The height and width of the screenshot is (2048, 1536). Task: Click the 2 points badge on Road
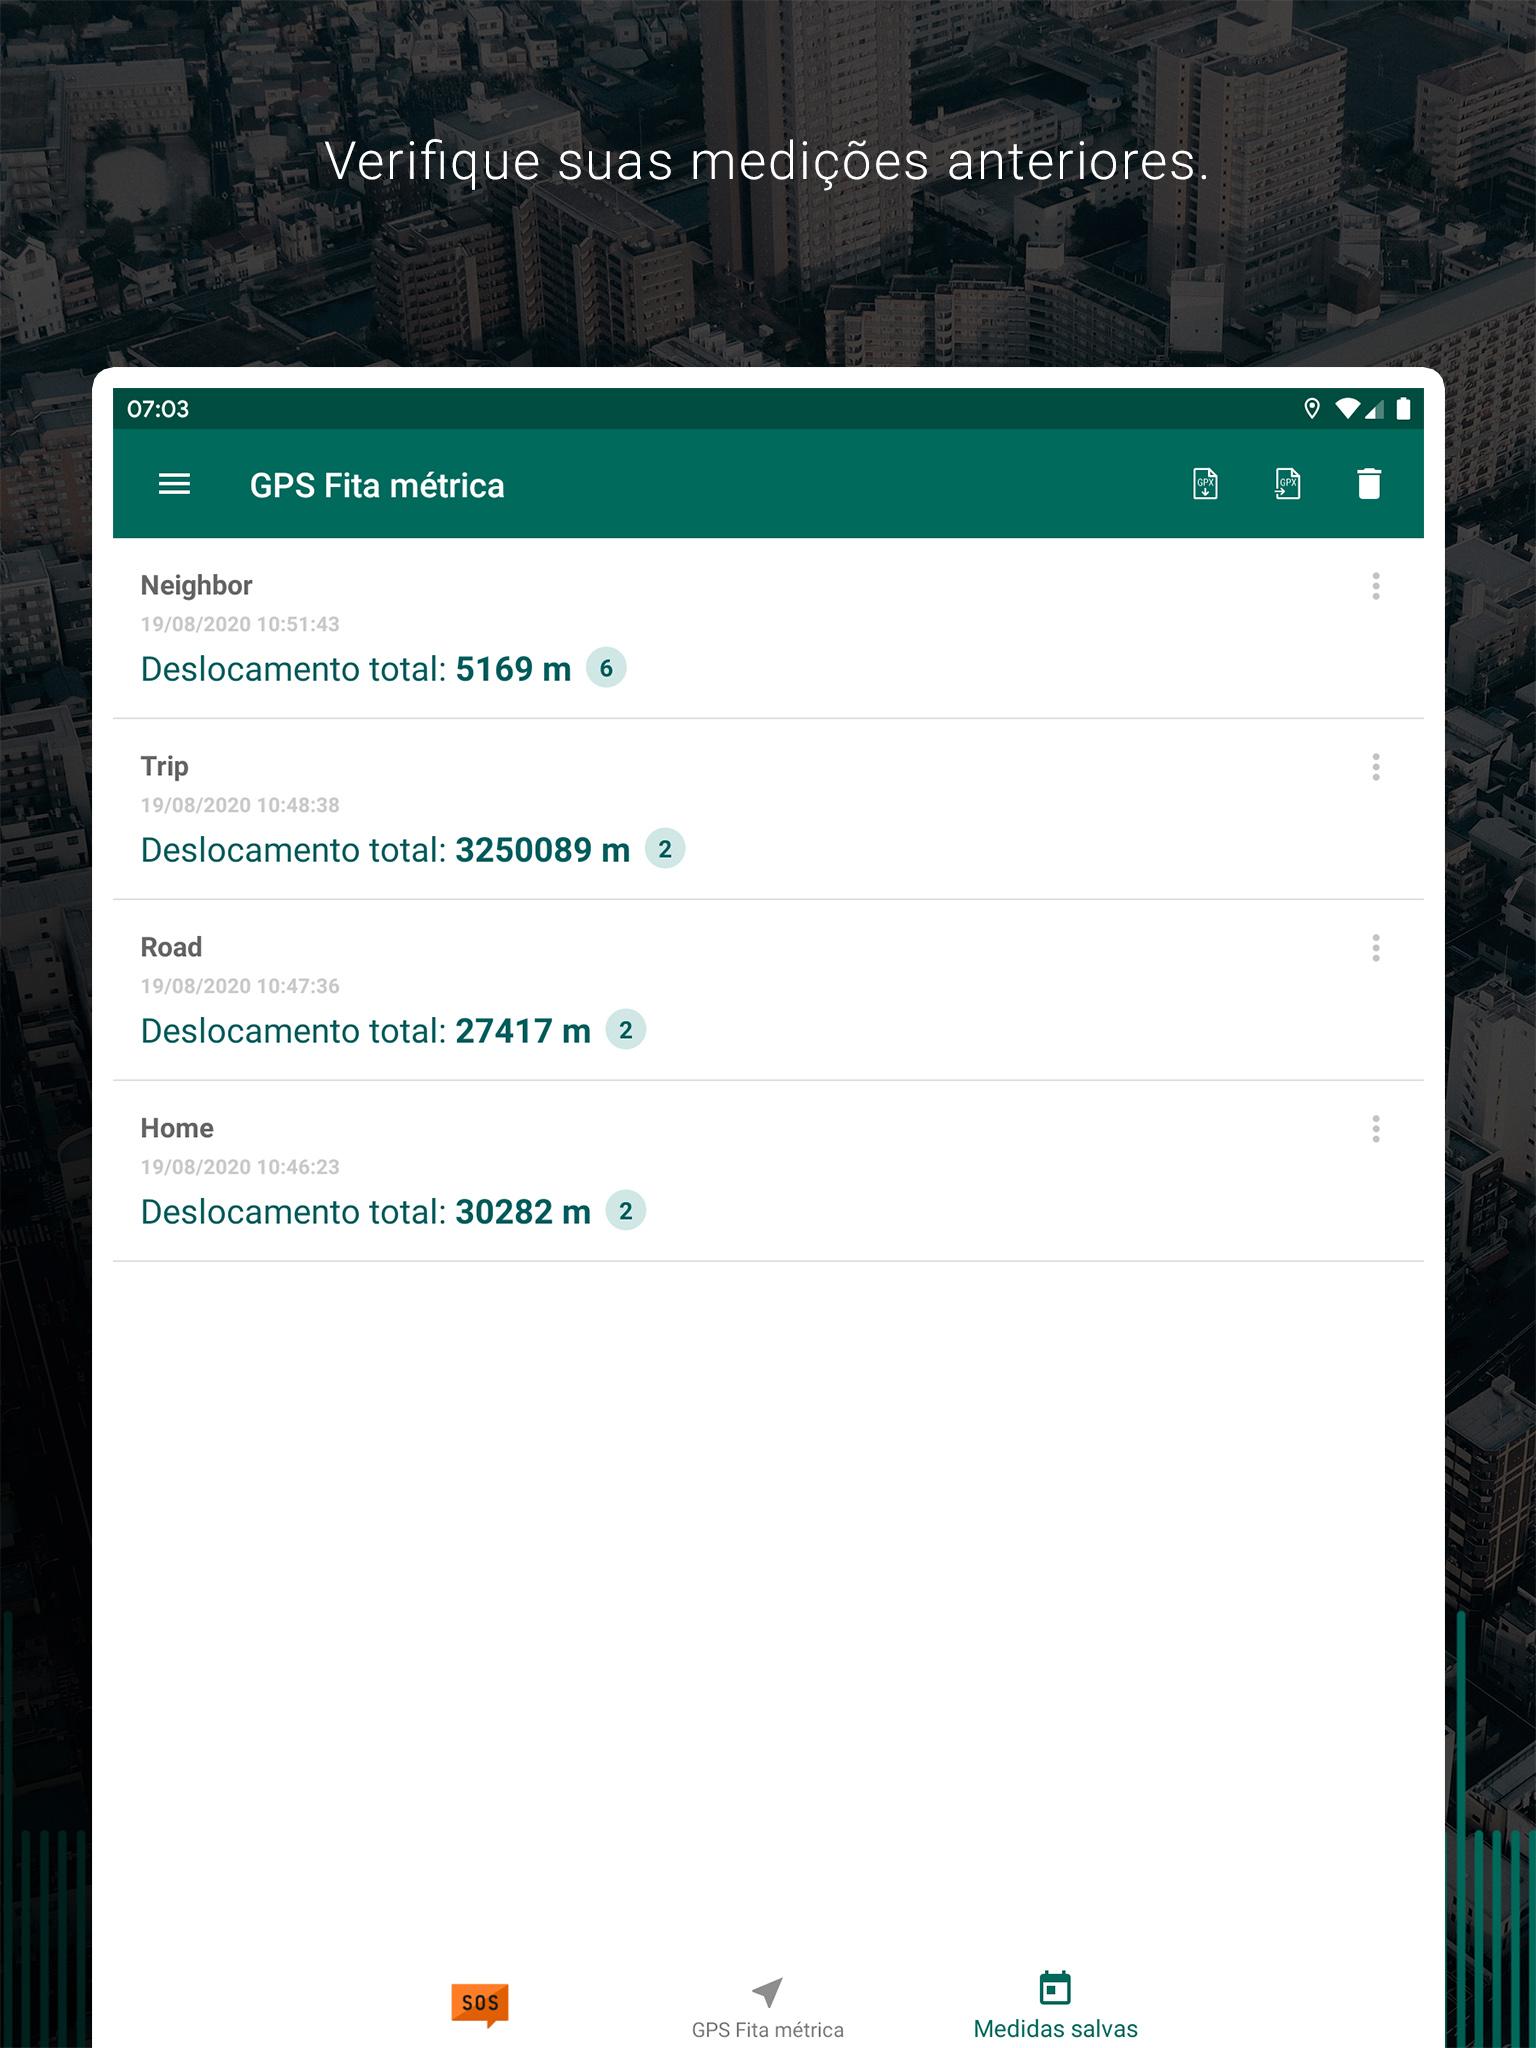click(626, 1030)
